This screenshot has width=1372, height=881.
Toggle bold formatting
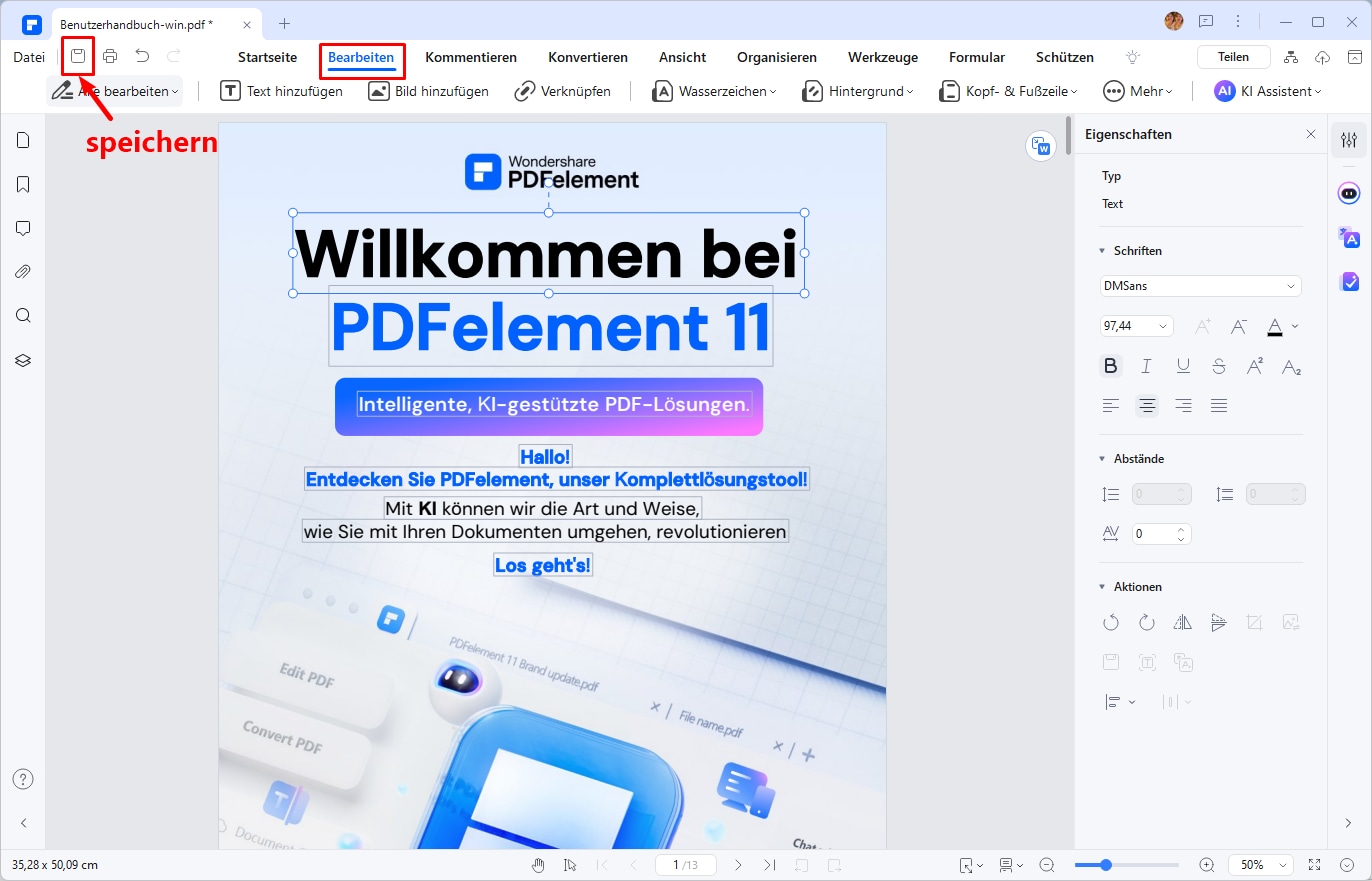point(1111,366)
